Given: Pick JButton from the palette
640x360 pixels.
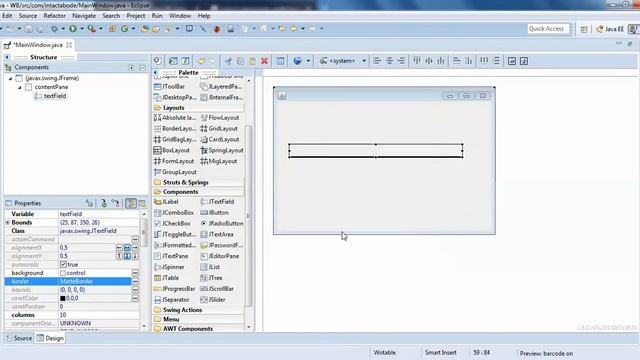Looking at the screenshot, I should [215, 213].
